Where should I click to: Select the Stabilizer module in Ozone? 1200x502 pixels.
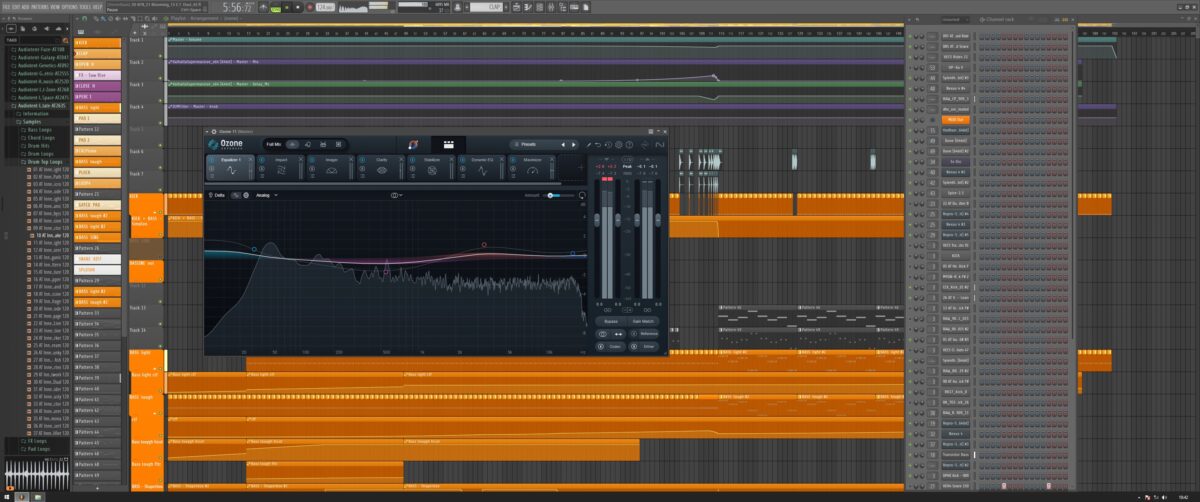click(x=432, y=170)
